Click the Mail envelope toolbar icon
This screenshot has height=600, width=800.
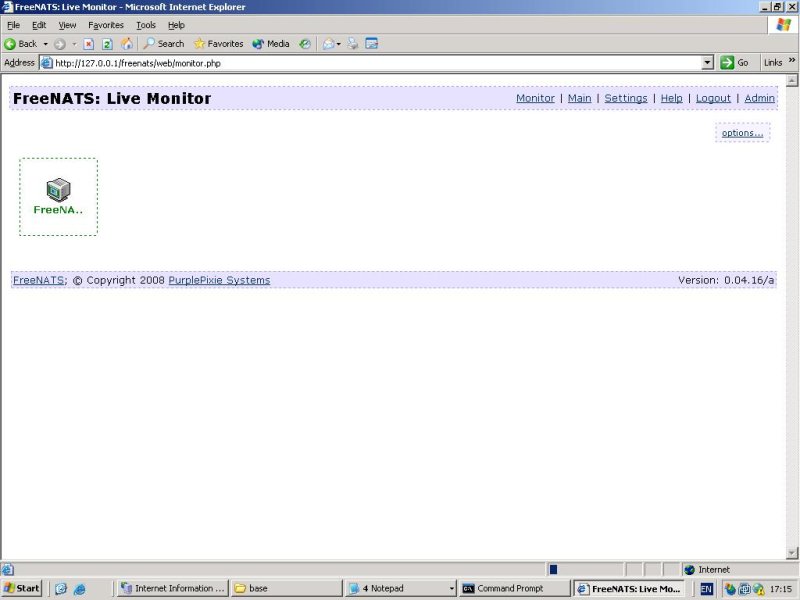click(329, 44)
